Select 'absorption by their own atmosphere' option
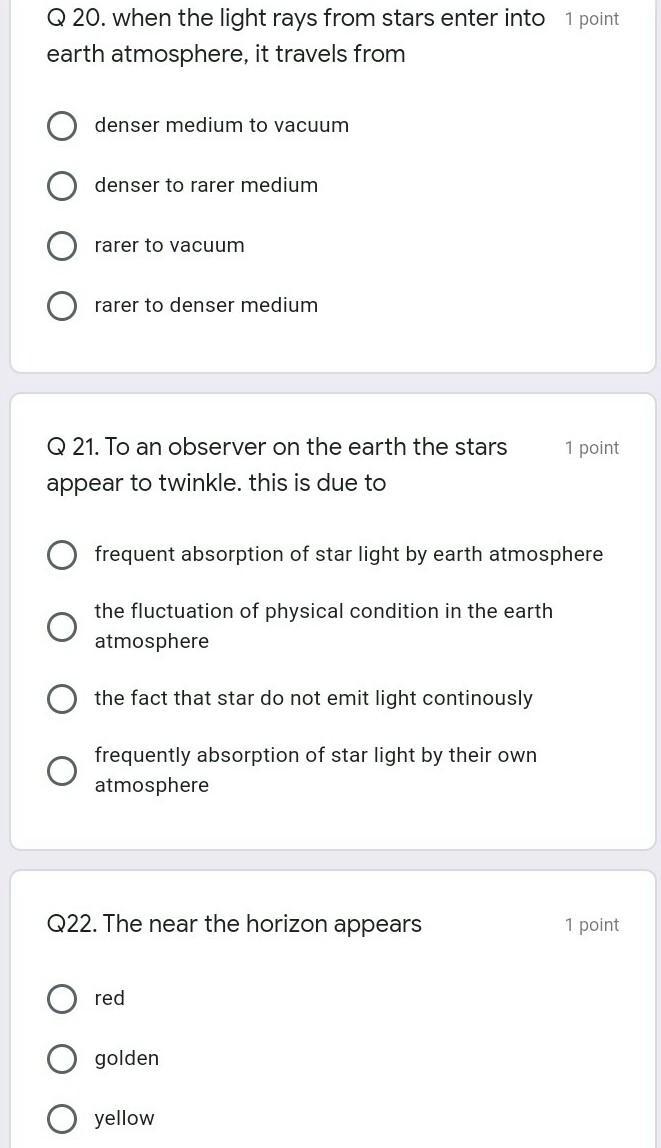The width and height of the screenshot is (661, 1148). (62, 771)
